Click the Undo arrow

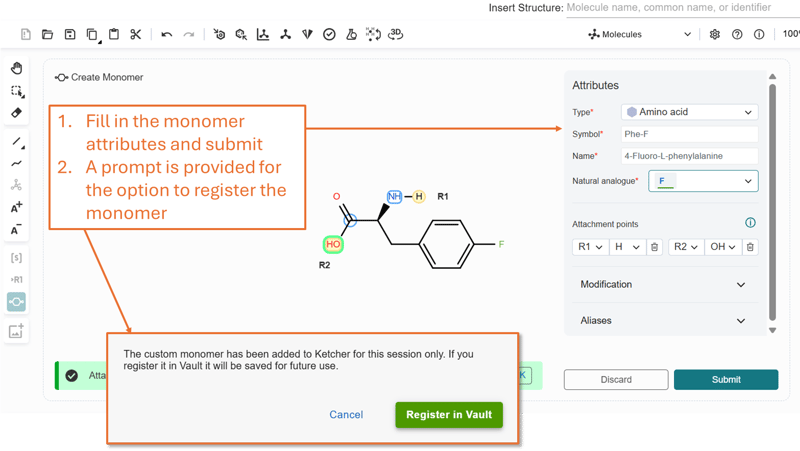tap(167, 35)
